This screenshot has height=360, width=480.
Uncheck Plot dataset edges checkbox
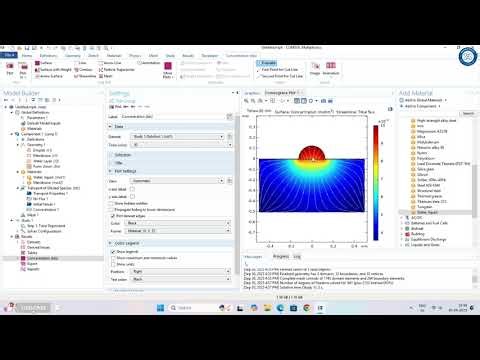[x=113, y=216]
